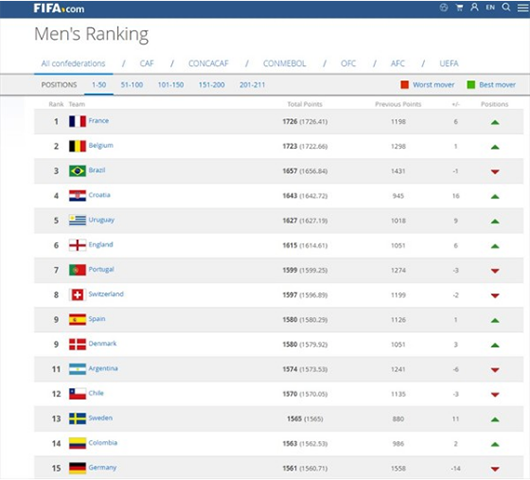Viewport: 530px width, 480px height.
Task: Click the green Best mover swatch
Action: point(471,85)
